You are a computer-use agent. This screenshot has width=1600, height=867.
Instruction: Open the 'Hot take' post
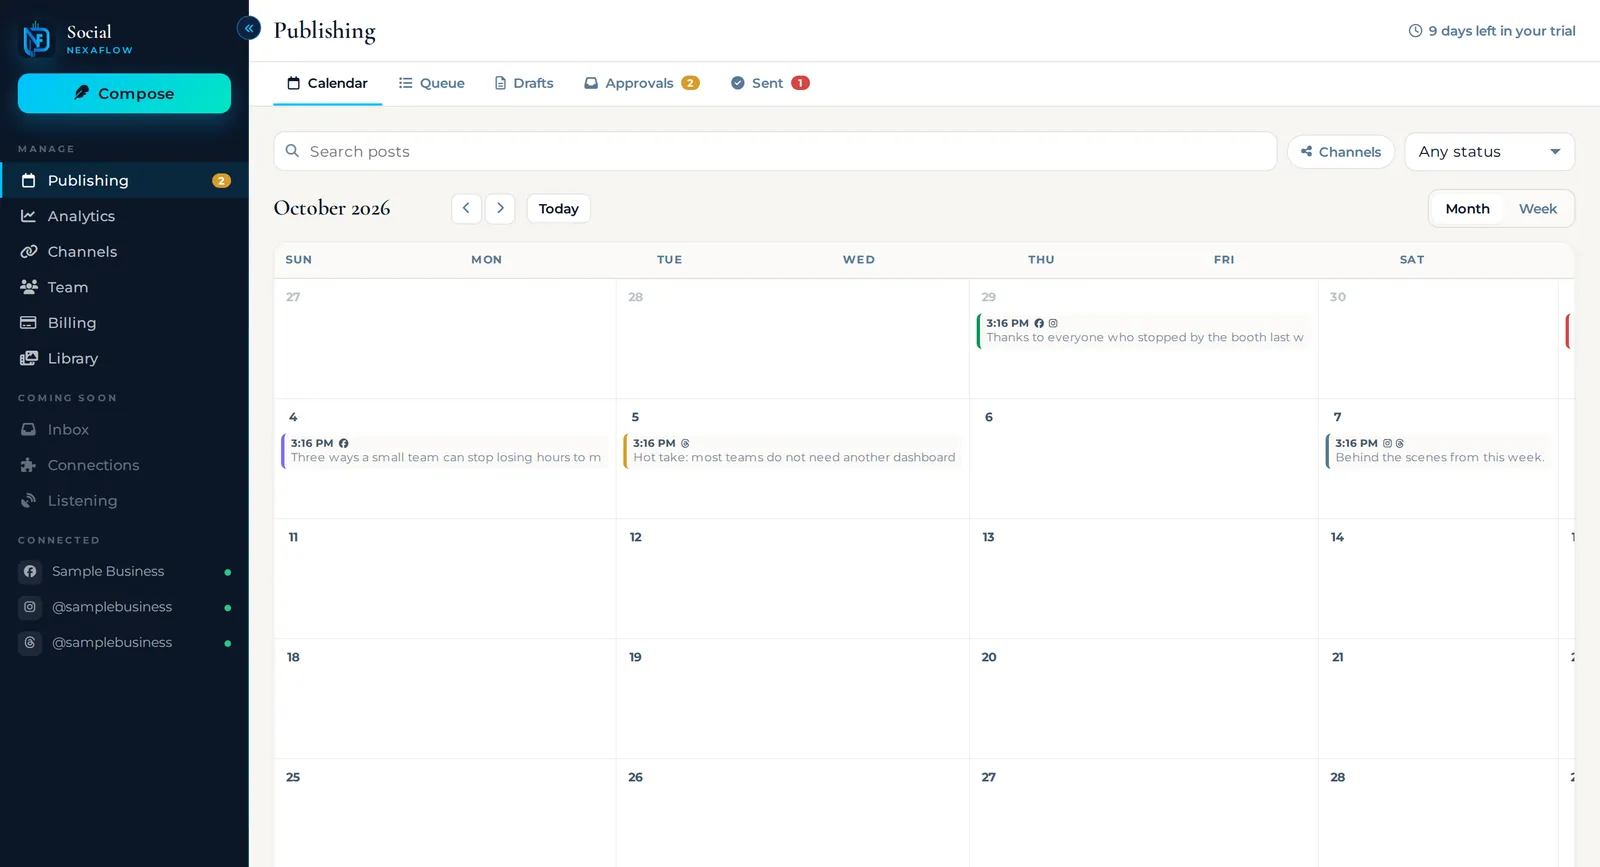tap(793, 451)
